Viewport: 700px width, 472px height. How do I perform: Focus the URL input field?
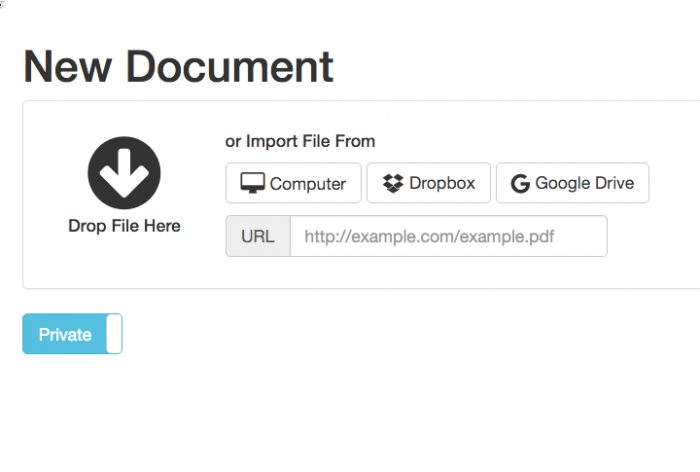click(x=448, y=237)
